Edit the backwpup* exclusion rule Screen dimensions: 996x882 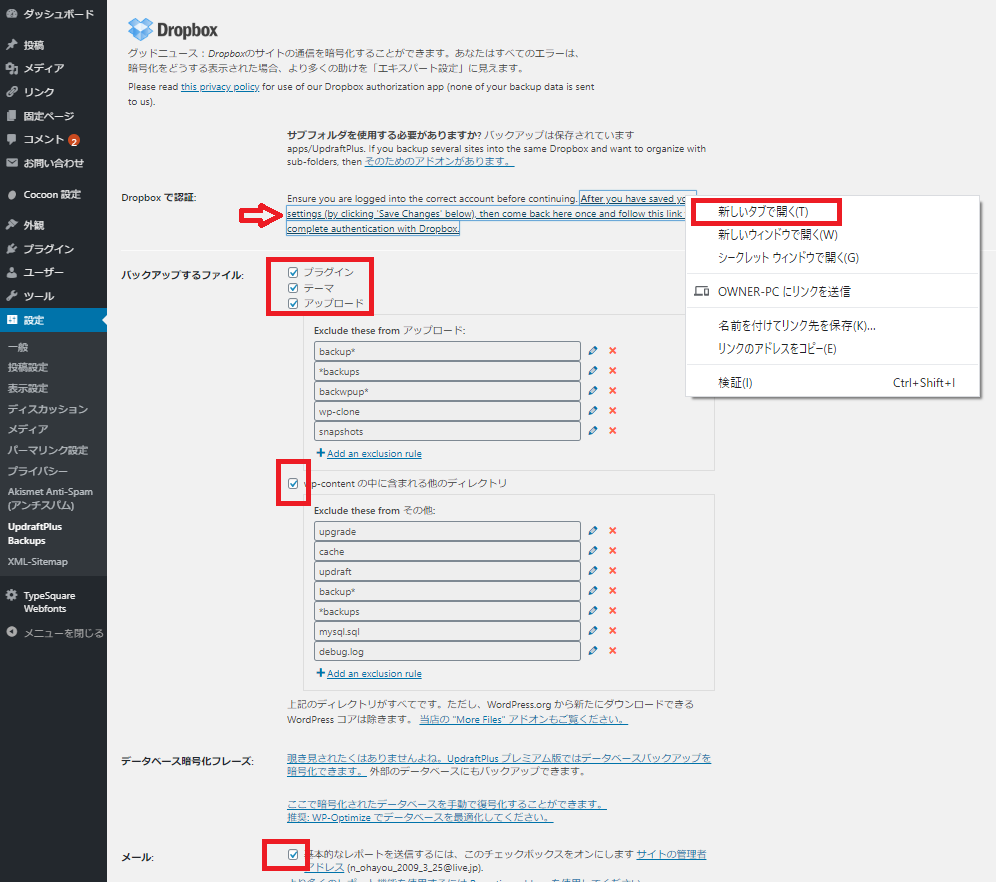tap(593, 391)
